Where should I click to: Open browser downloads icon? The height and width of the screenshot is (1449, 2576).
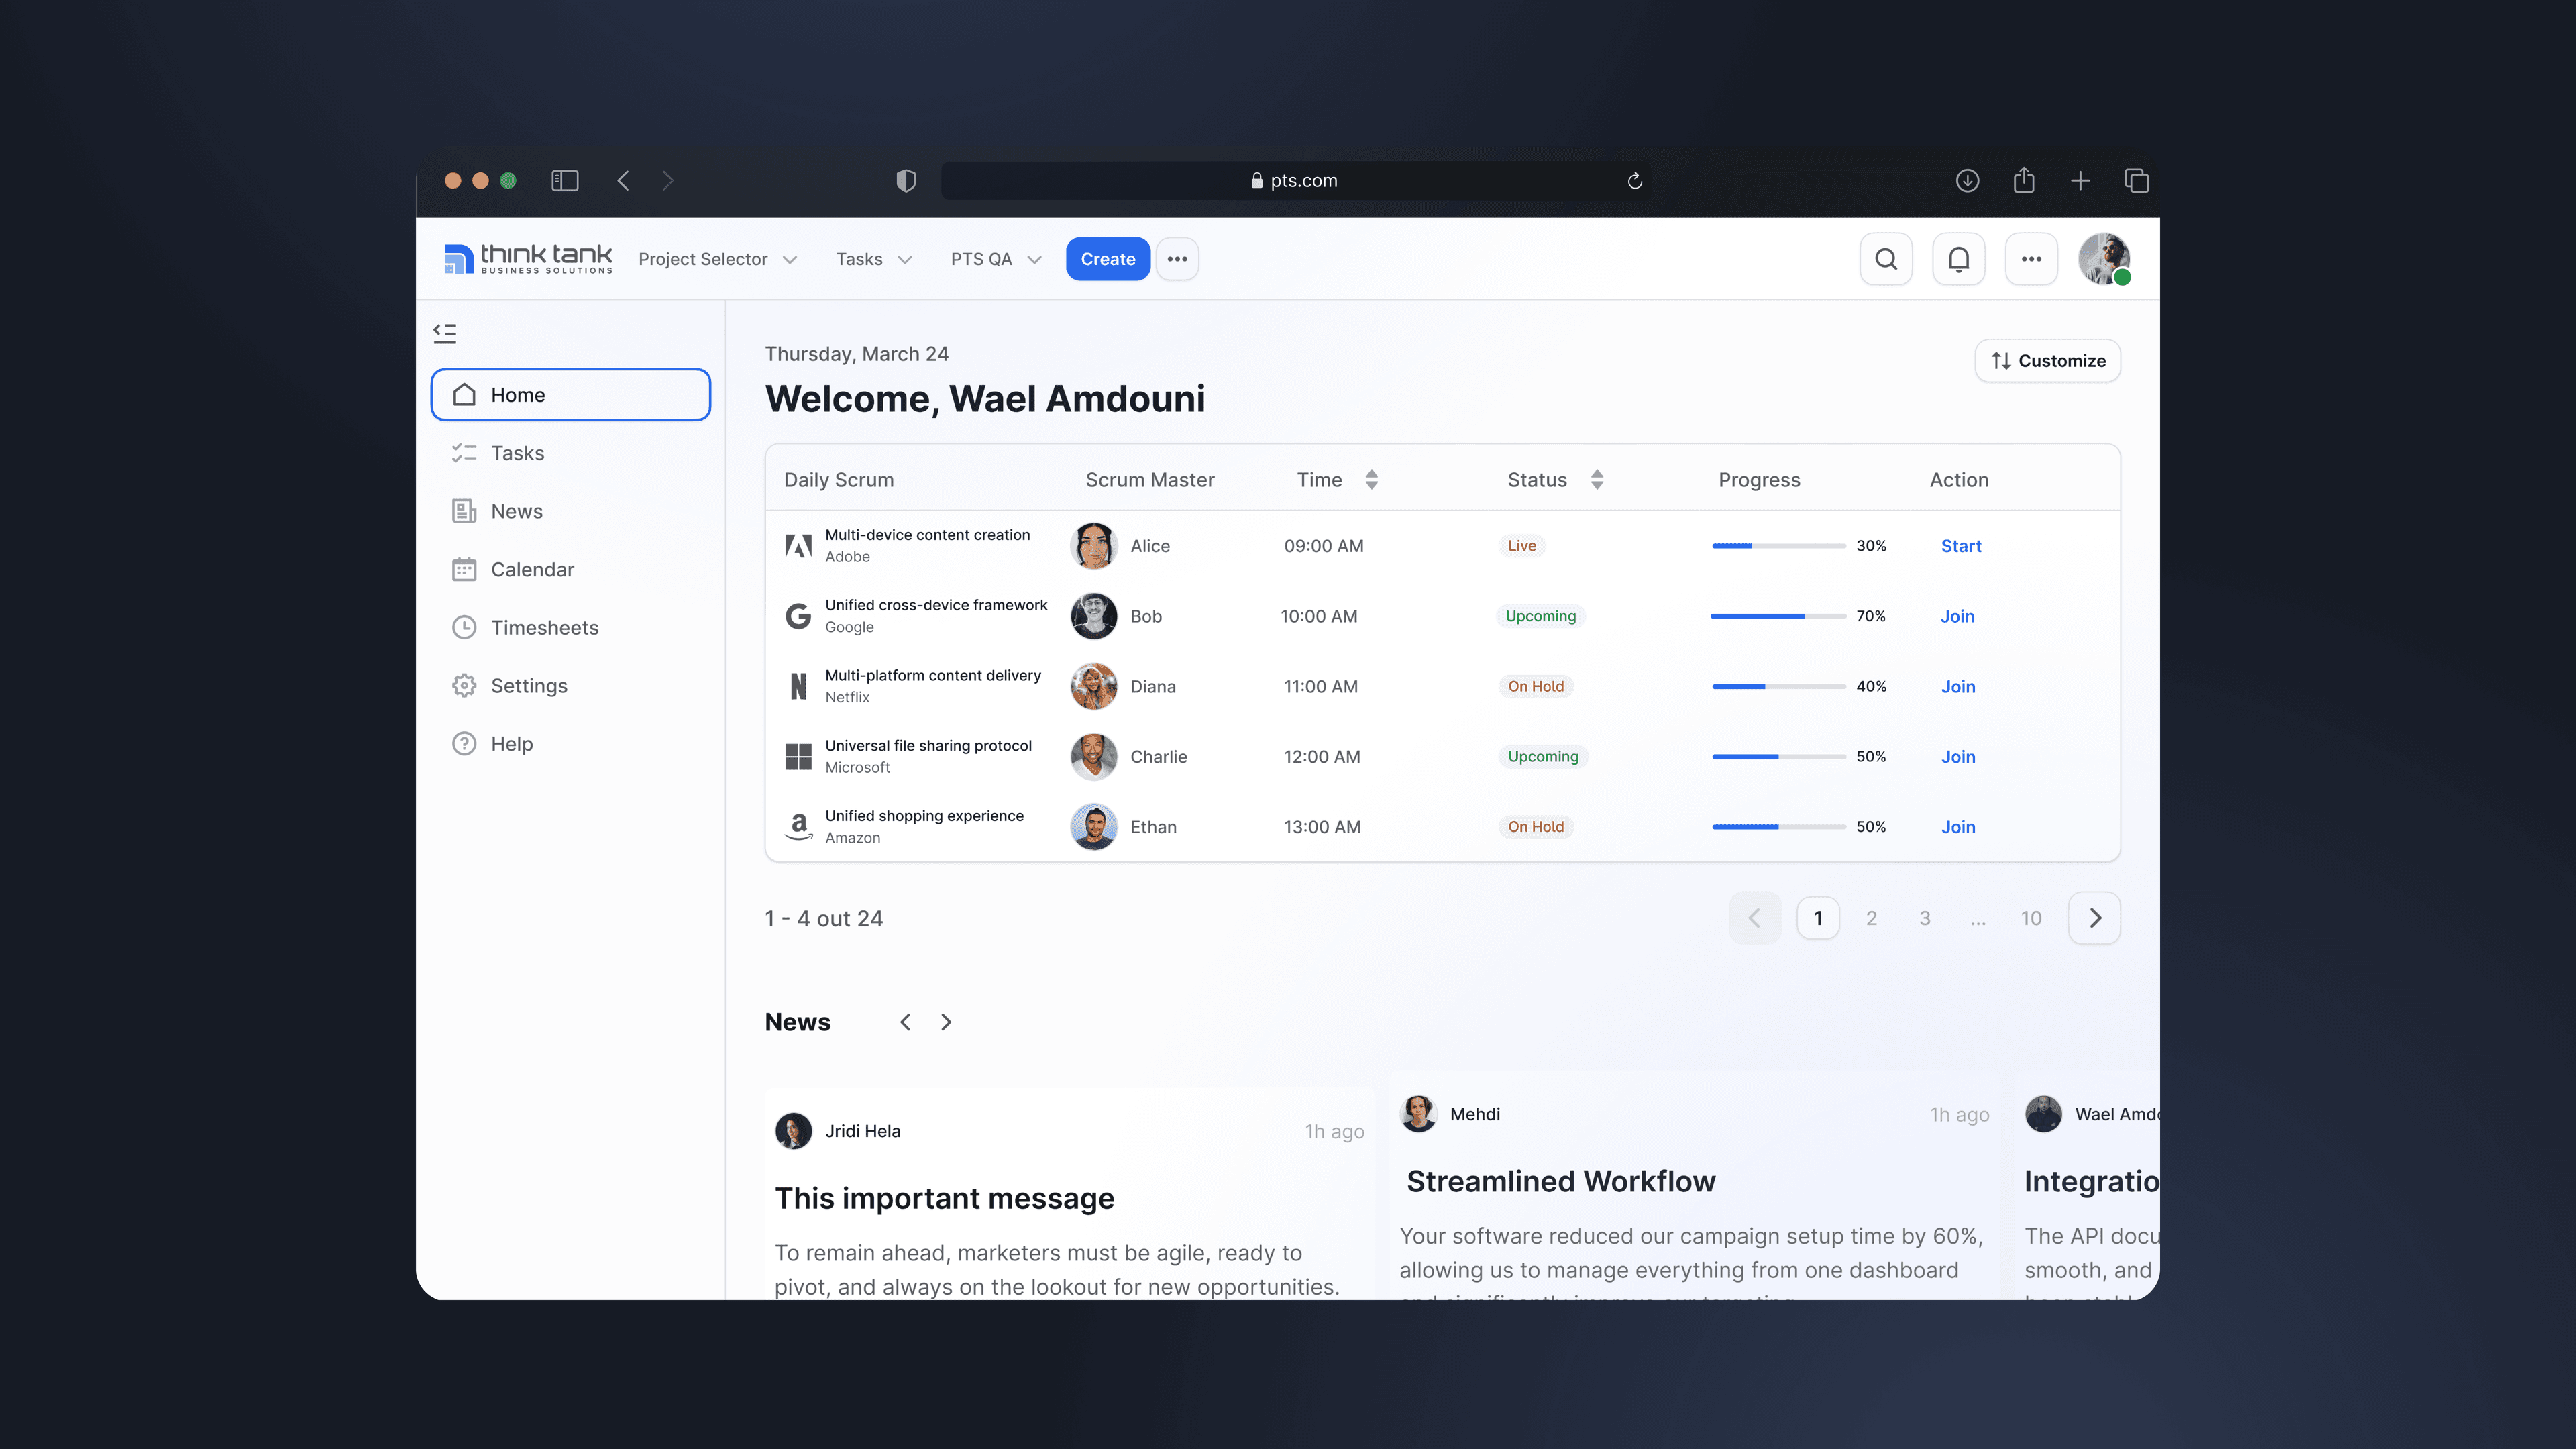click(1967, 181)
